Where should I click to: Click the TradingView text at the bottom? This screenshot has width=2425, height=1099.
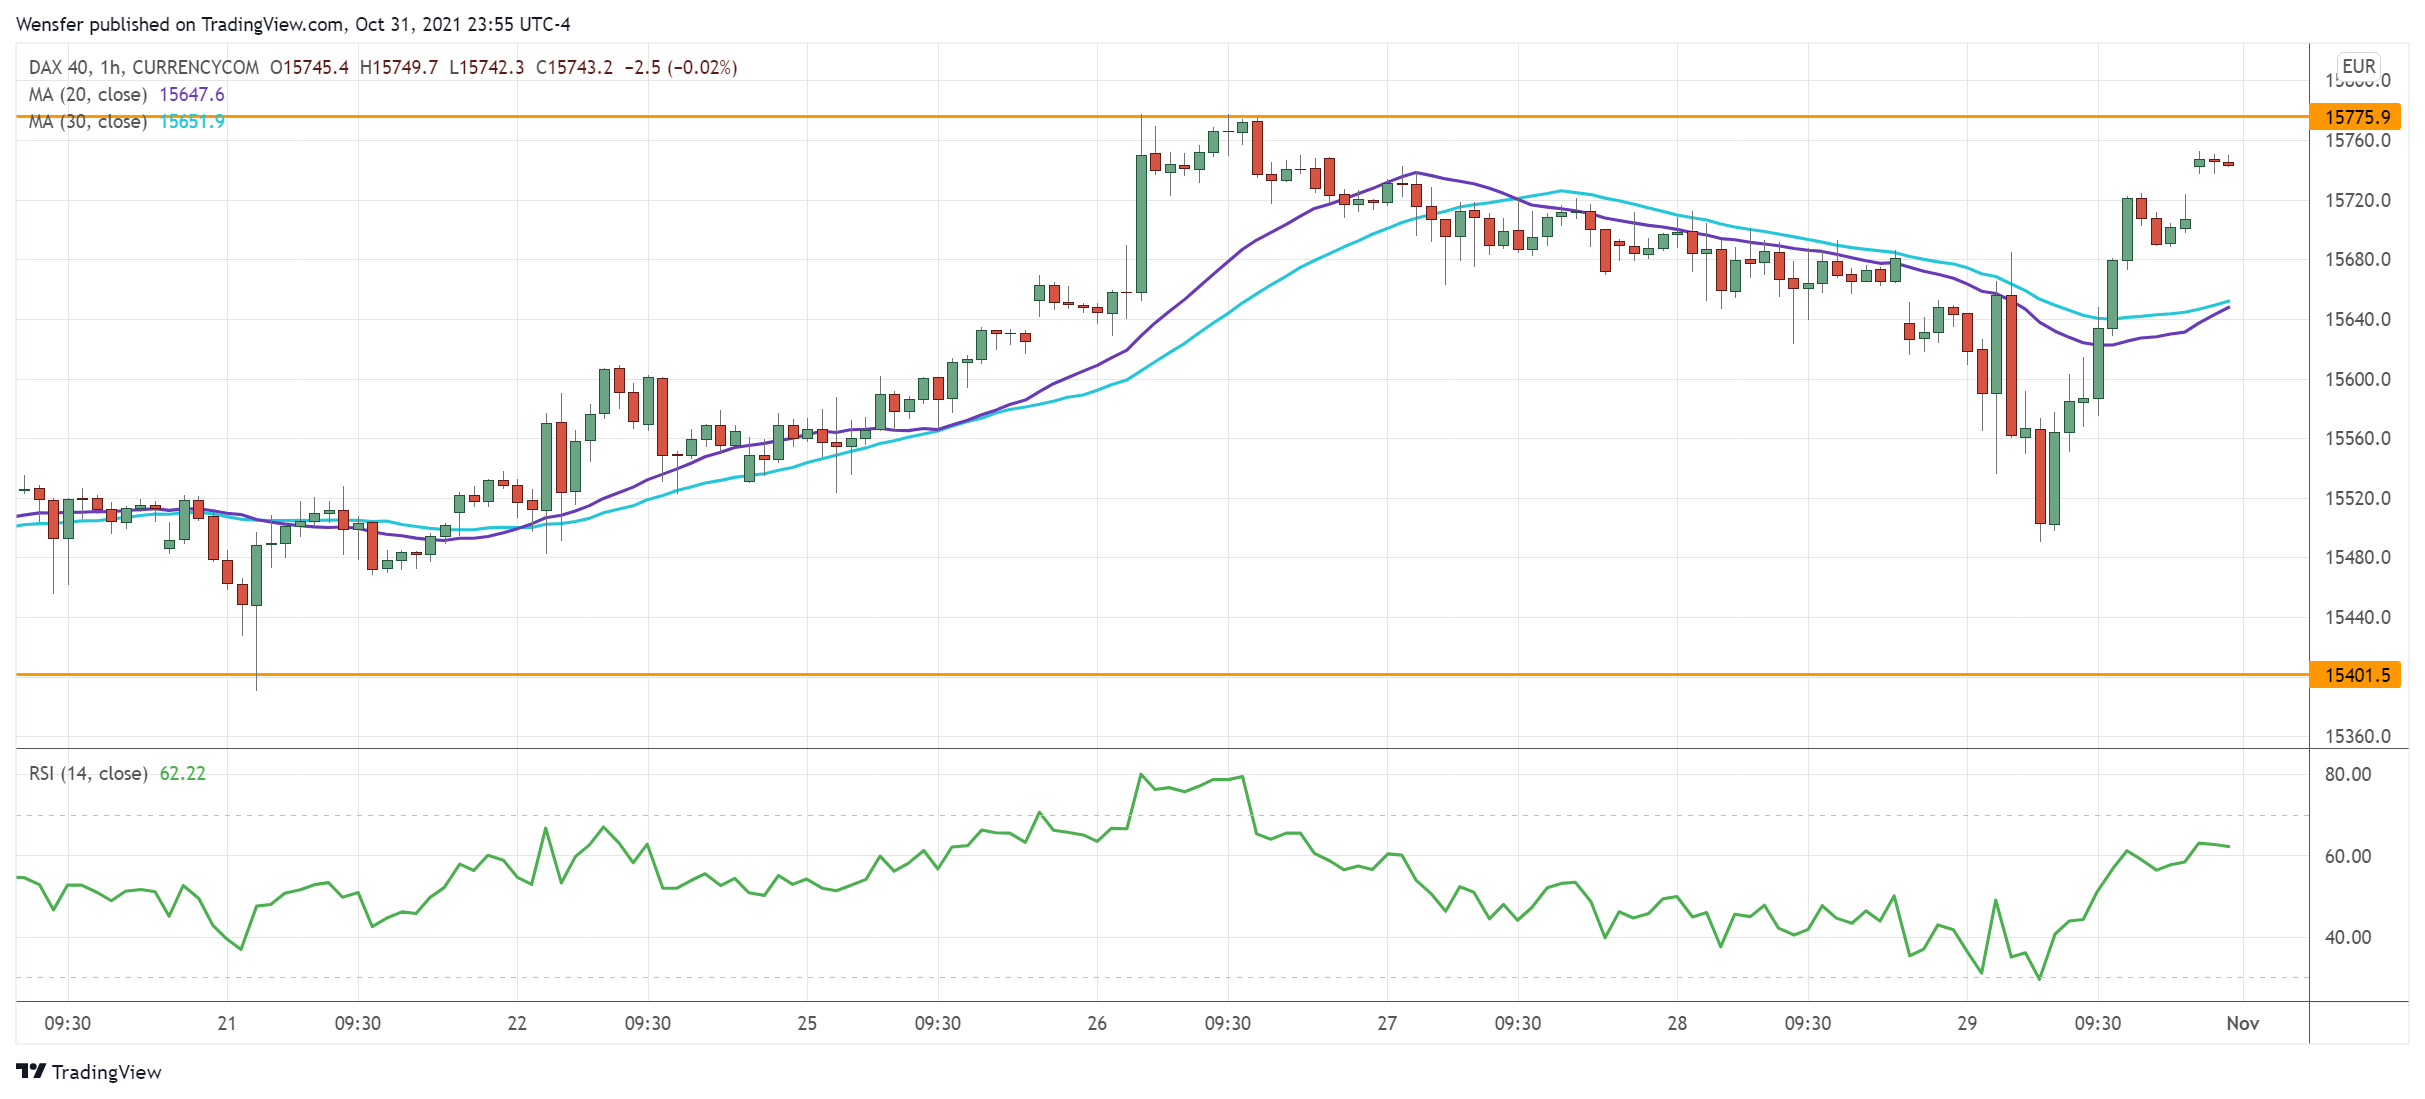click(x=106, y=1072)
